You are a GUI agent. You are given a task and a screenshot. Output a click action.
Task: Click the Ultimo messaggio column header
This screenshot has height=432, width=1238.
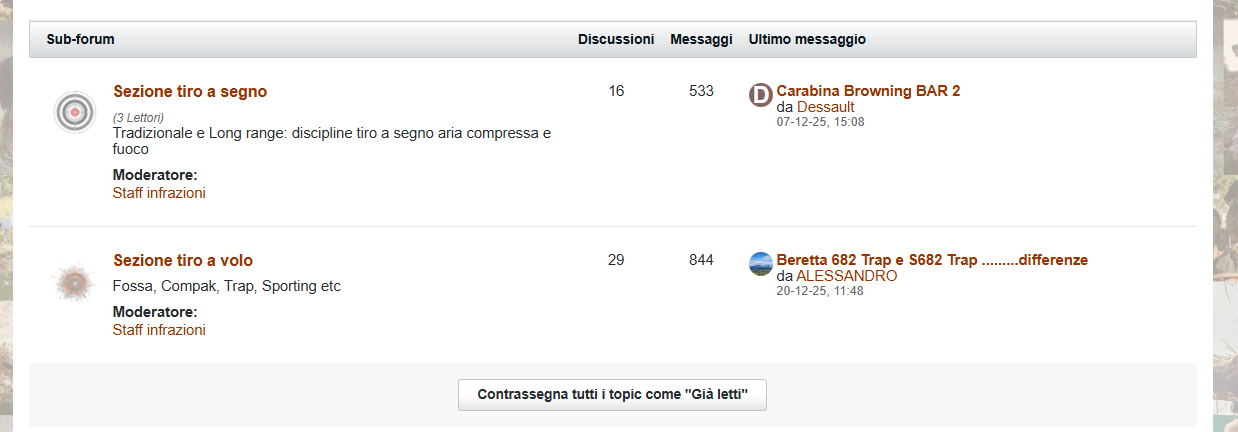click(x=807, y=40)
